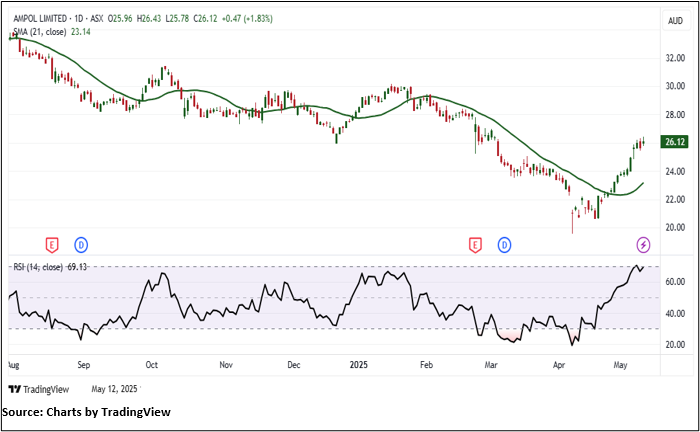Click the dividend marker near March

click(x=504, y=245)
